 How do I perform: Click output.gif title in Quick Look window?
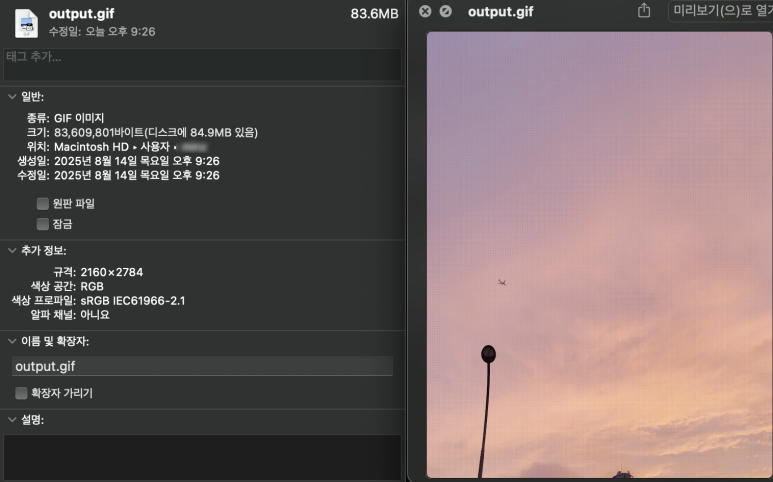(x=500, y=12)
